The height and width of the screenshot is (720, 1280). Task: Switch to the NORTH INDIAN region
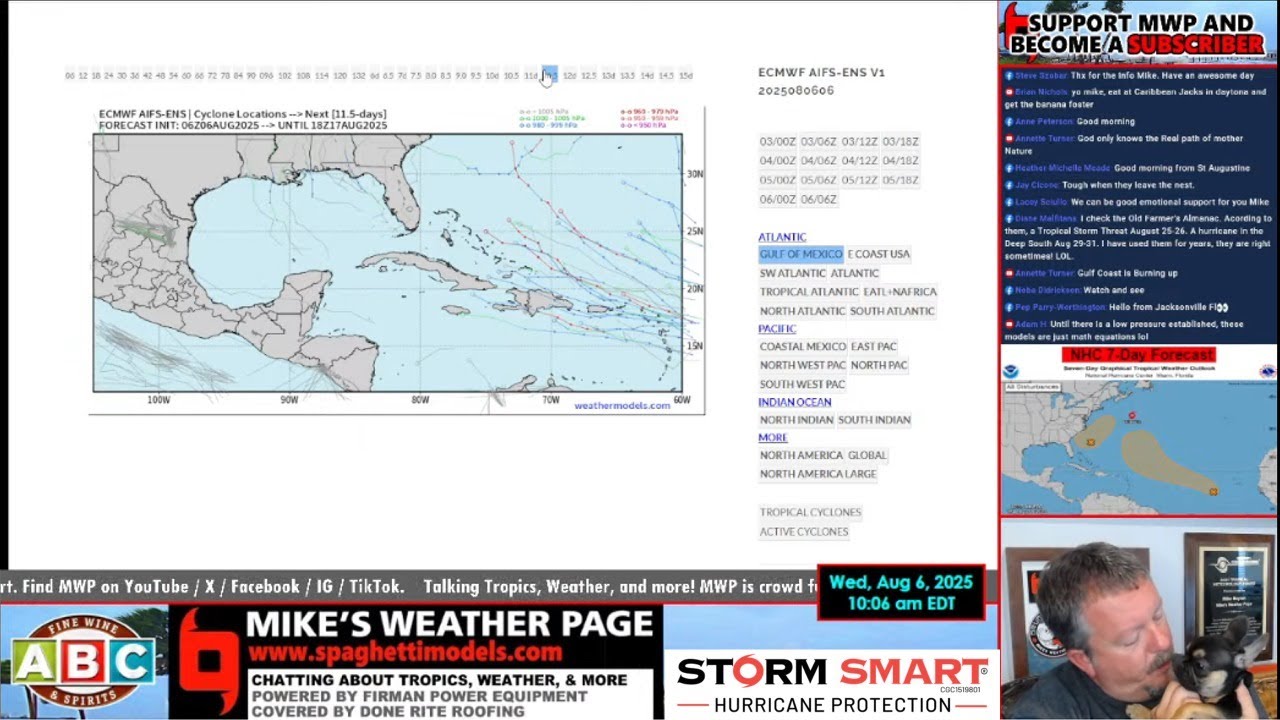click(797, 421)
